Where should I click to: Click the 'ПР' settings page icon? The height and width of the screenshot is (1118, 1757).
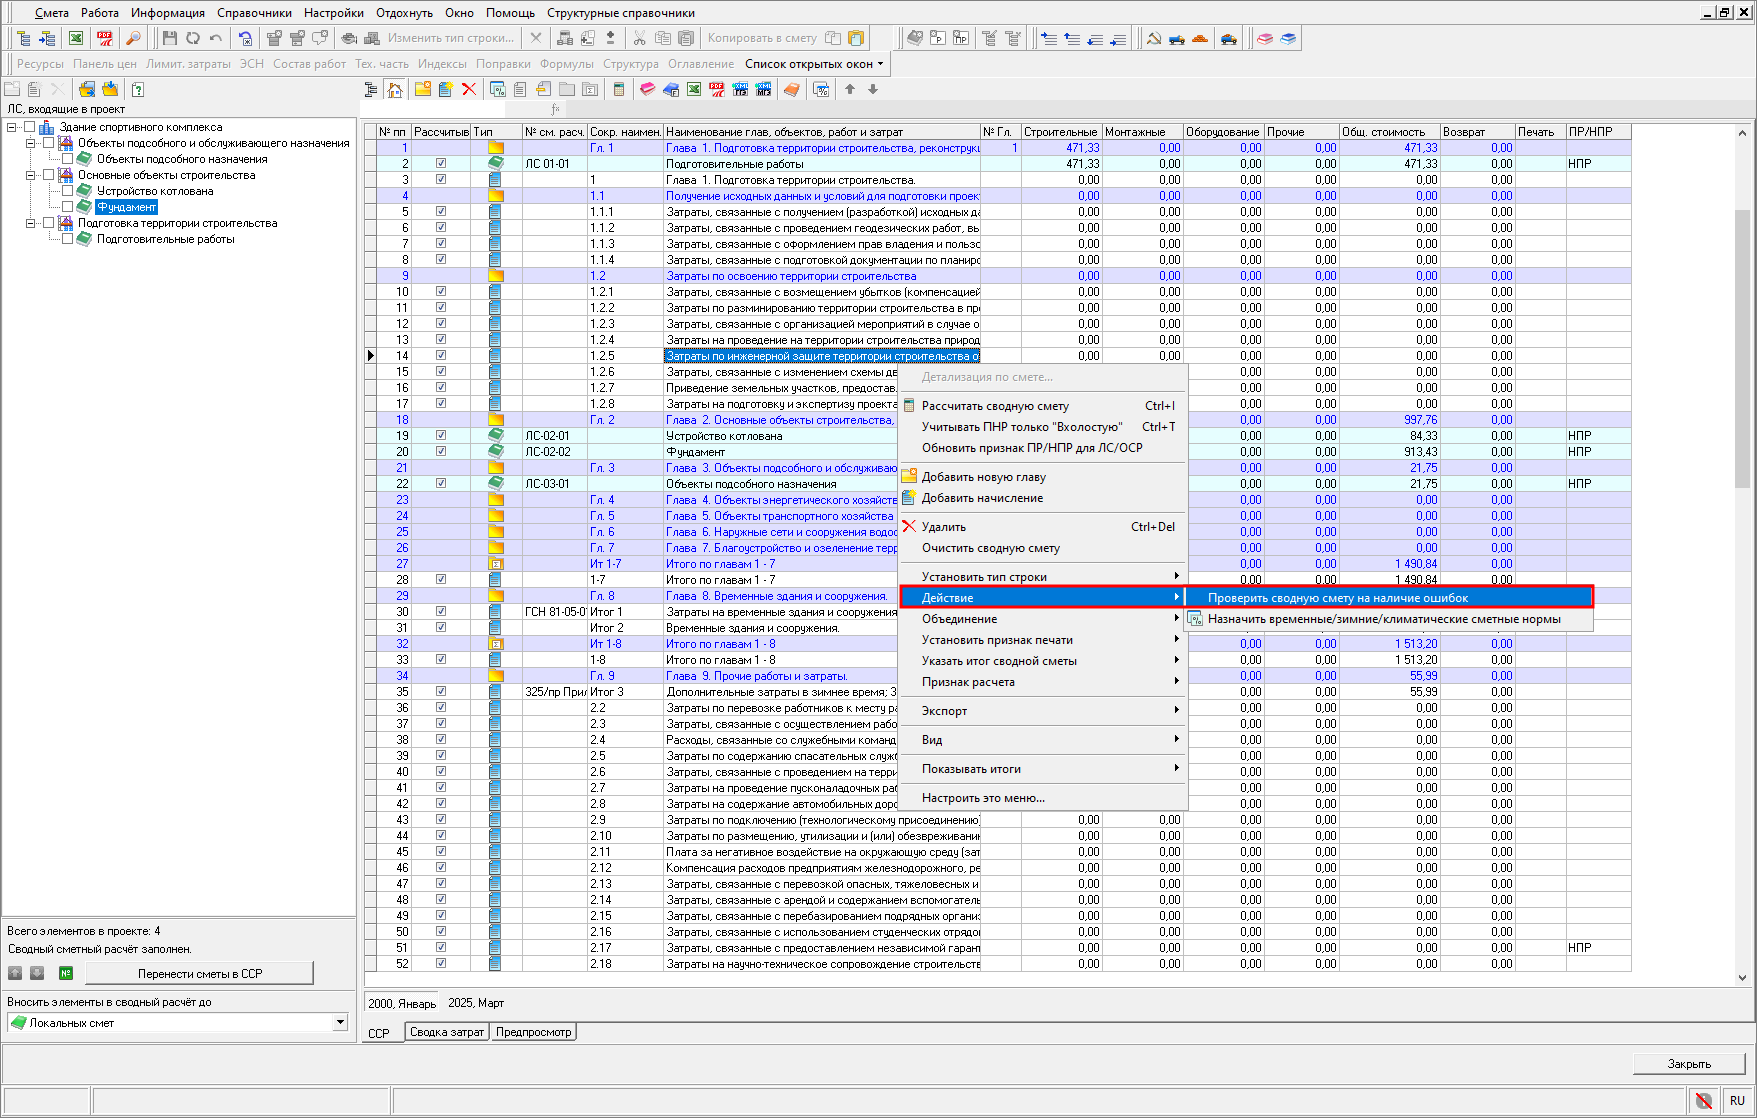tap(961, 38)
